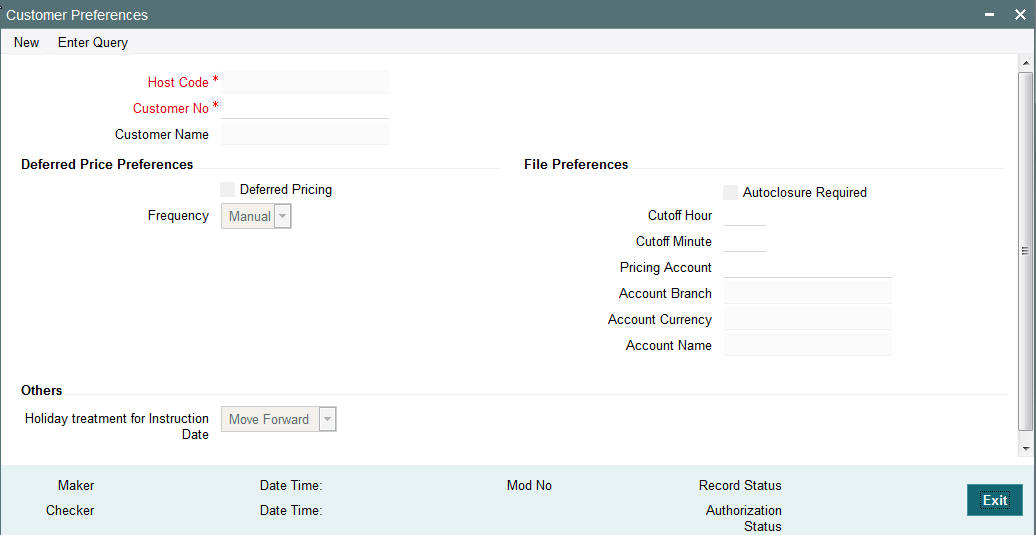
Task: Click the Cutoff Hour field
Action: click(x=745, y=215)
